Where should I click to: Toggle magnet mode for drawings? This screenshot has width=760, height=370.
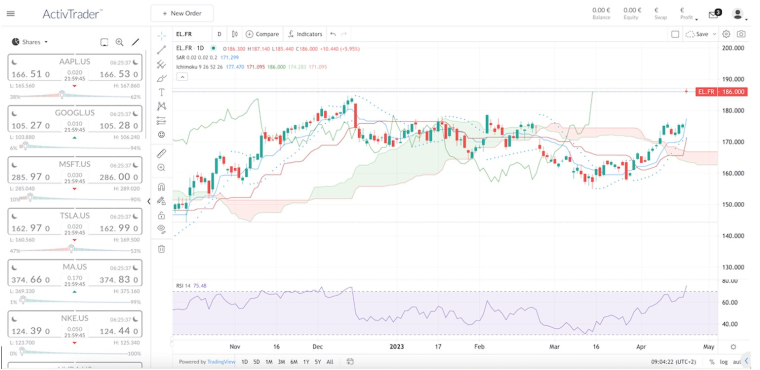[x=162, y=187]
